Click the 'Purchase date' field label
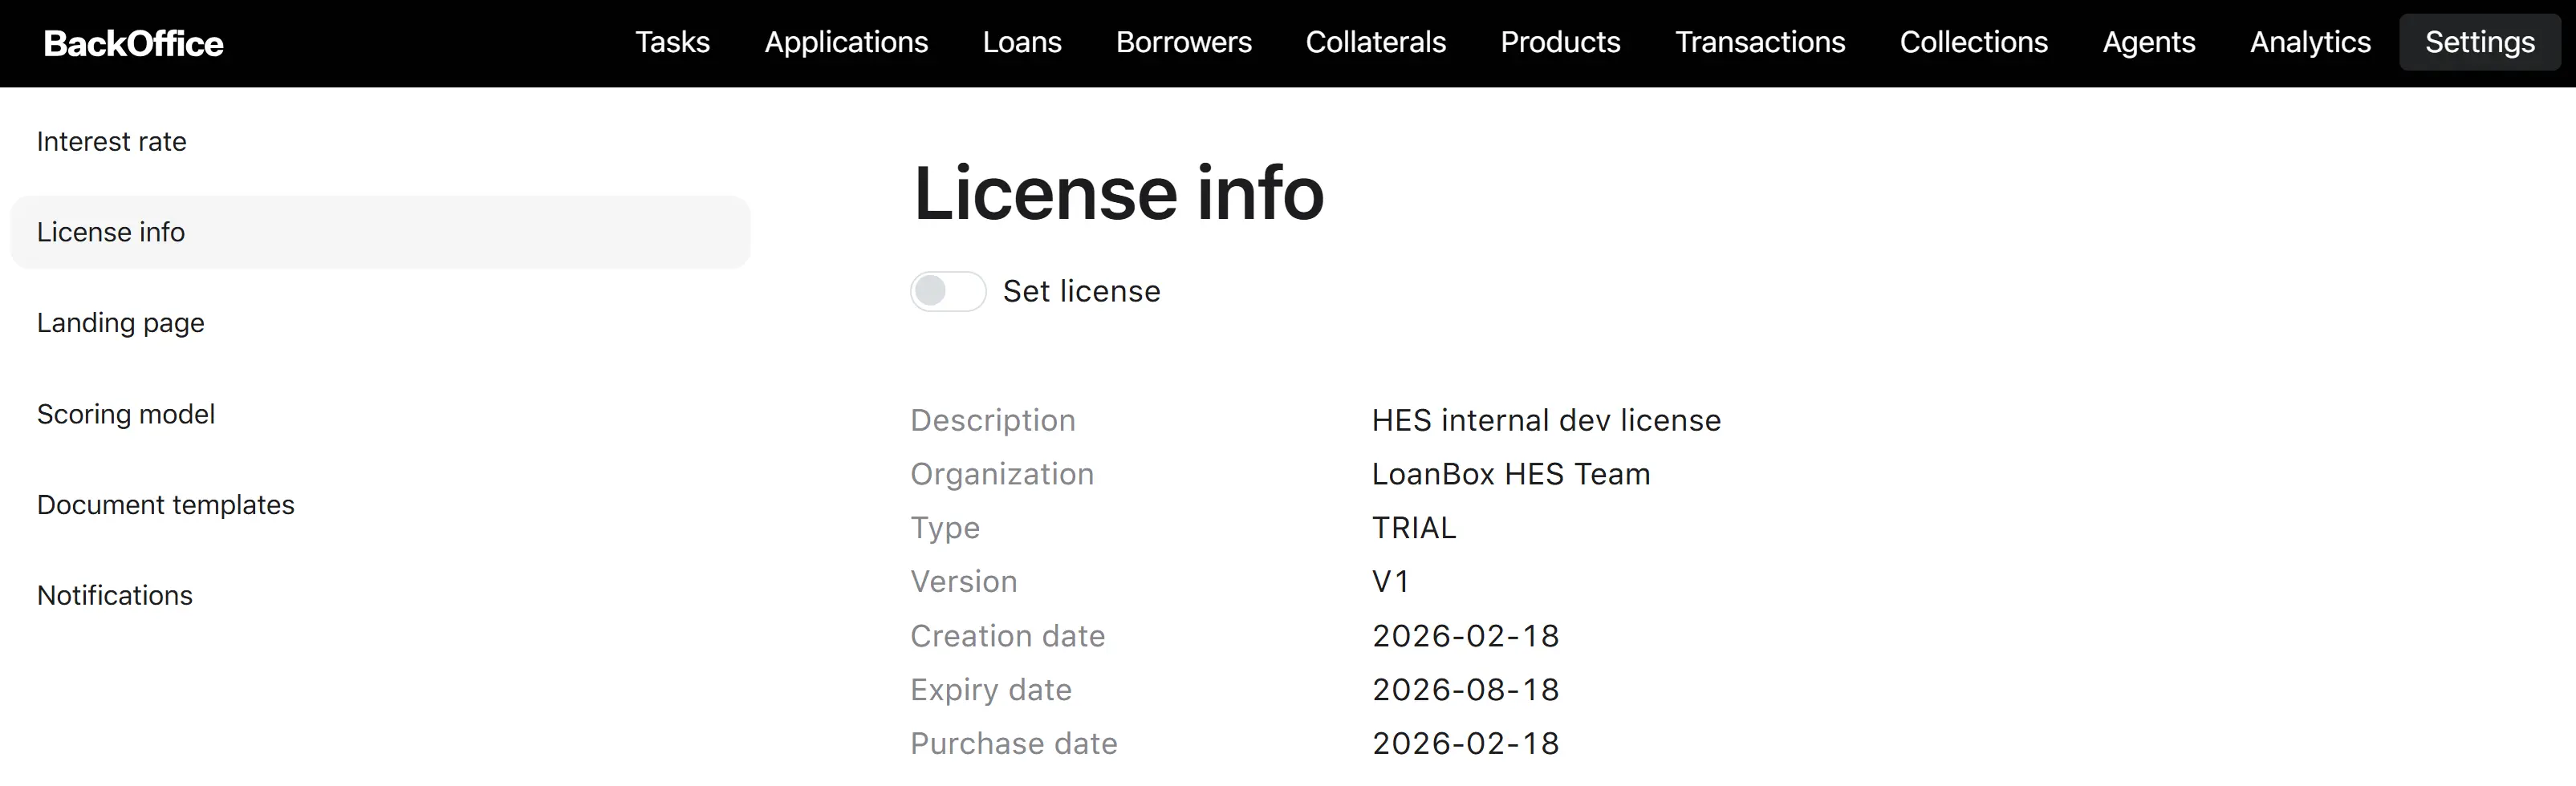Screen dimensions: 2576x786 pos(1013,743)
